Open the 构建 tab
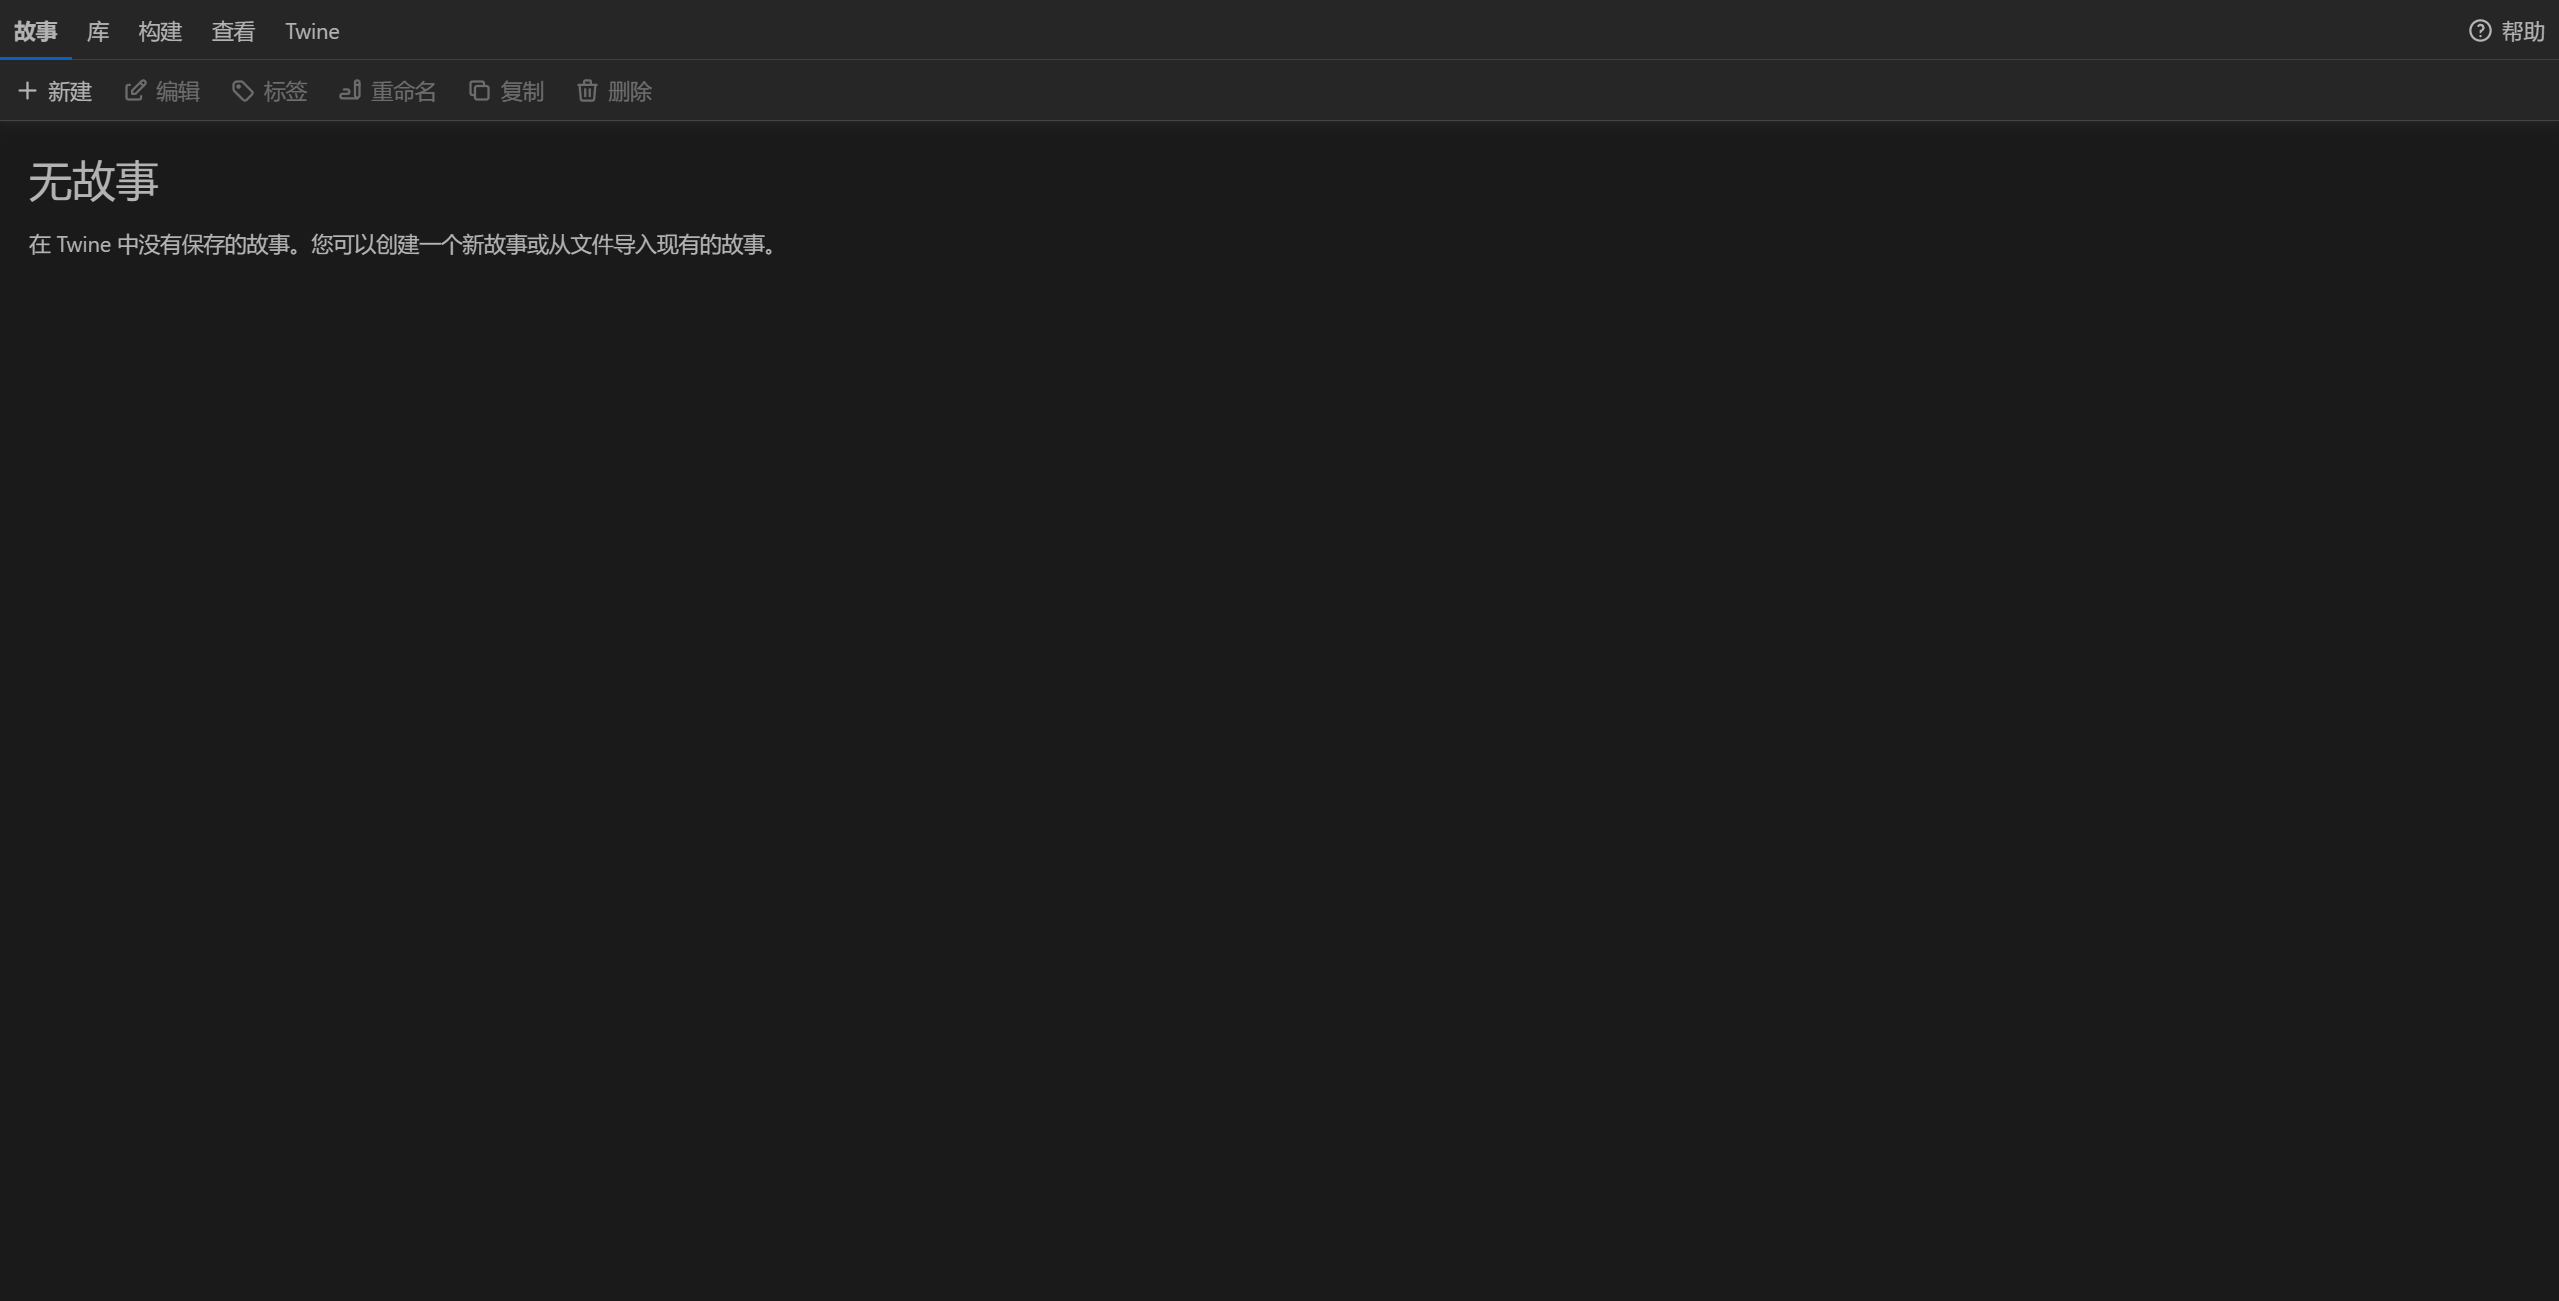The height and width of the screenshot is (1301, 2559). tap(160, 31)
